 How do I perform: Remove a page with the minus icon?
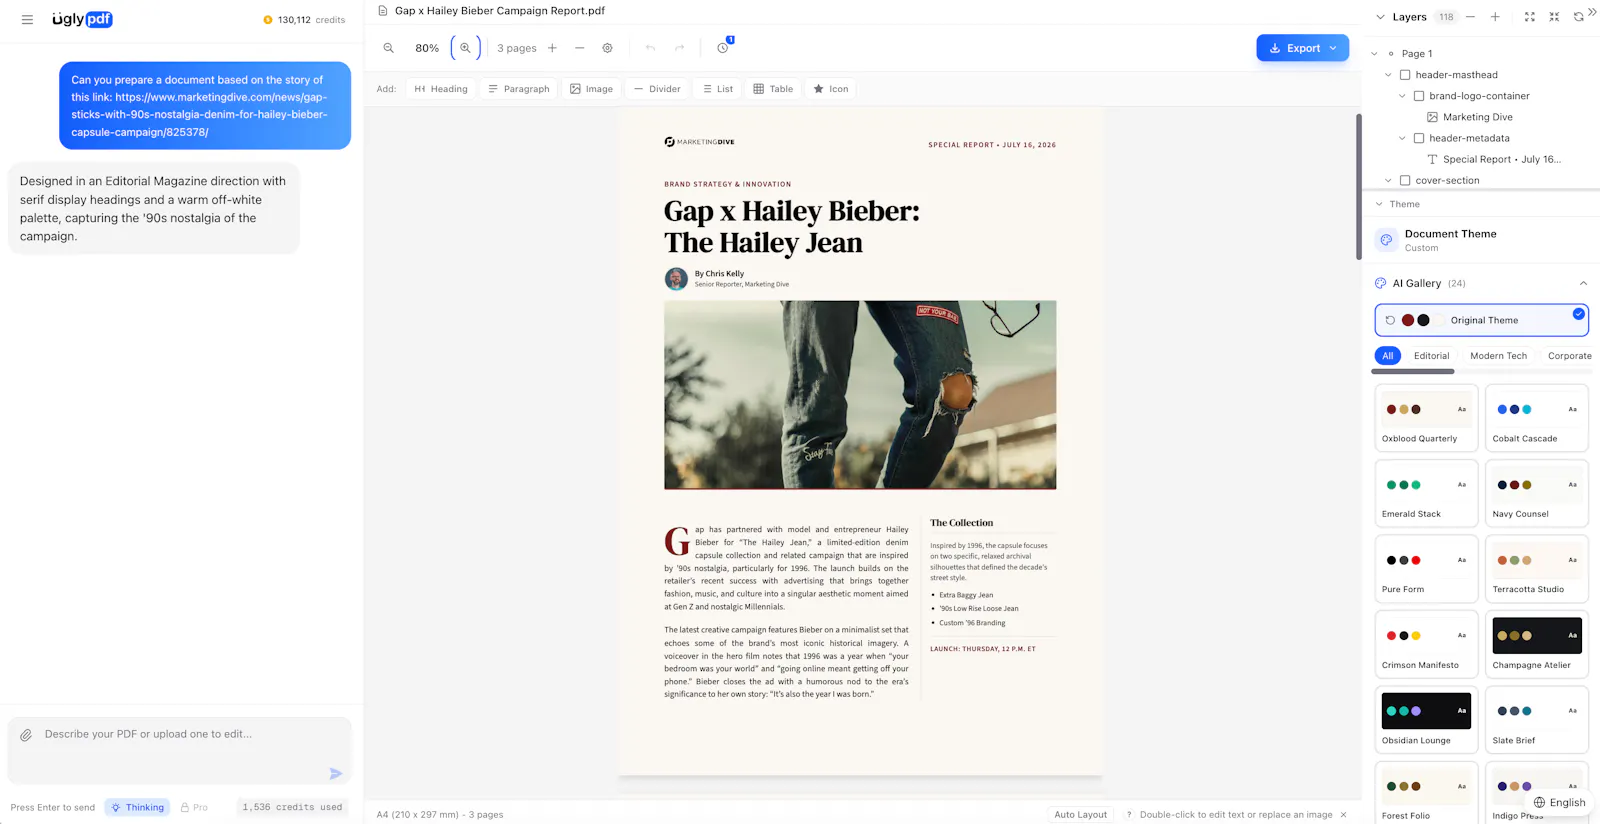coord(580,48)
